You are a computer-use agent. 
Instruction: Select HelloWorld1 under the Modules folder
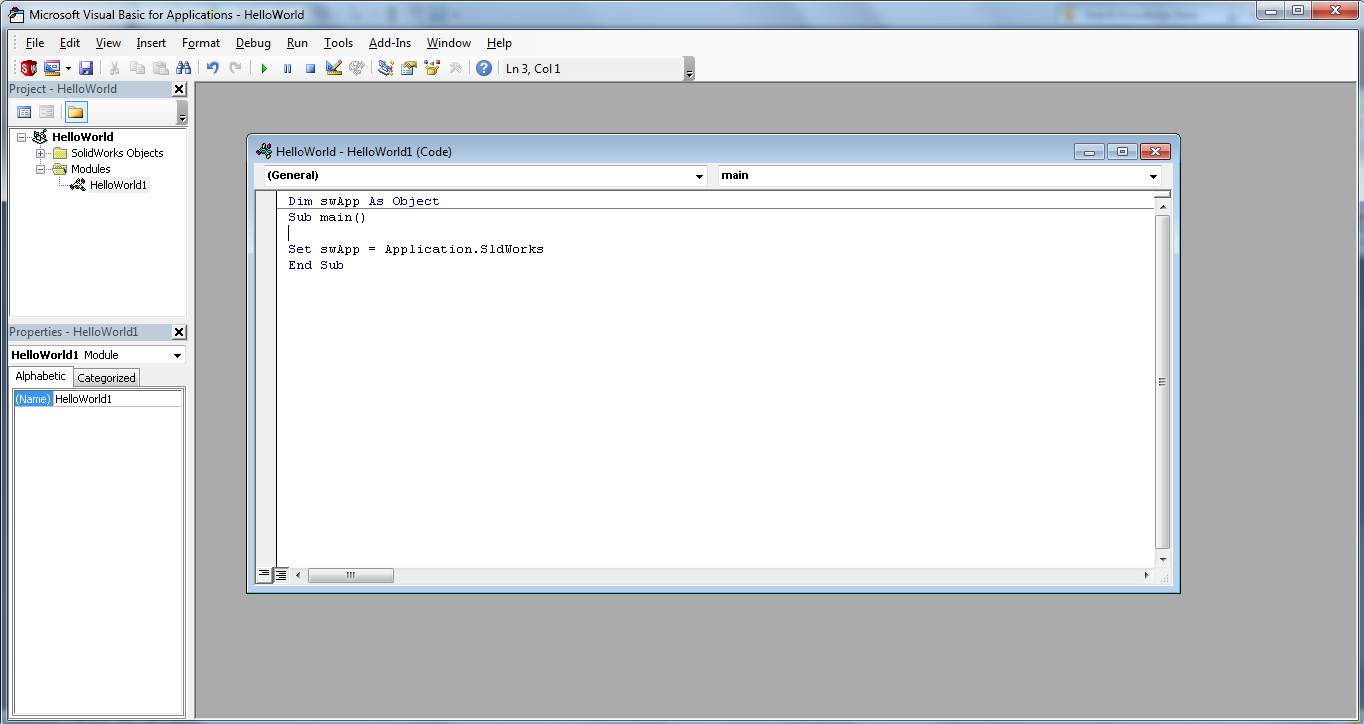(x=117, y=184)
